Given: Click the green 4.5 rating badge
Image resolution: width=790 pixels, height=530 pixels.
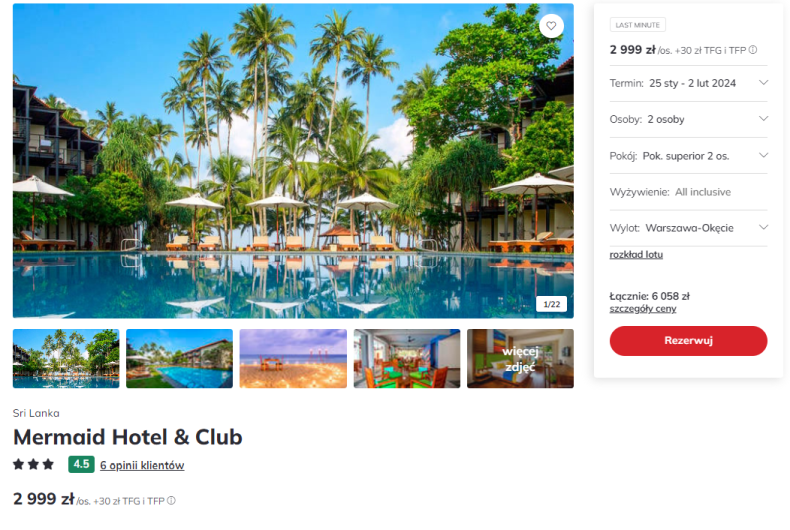Looking at the screenshot, I should click(x=82, y=465).
